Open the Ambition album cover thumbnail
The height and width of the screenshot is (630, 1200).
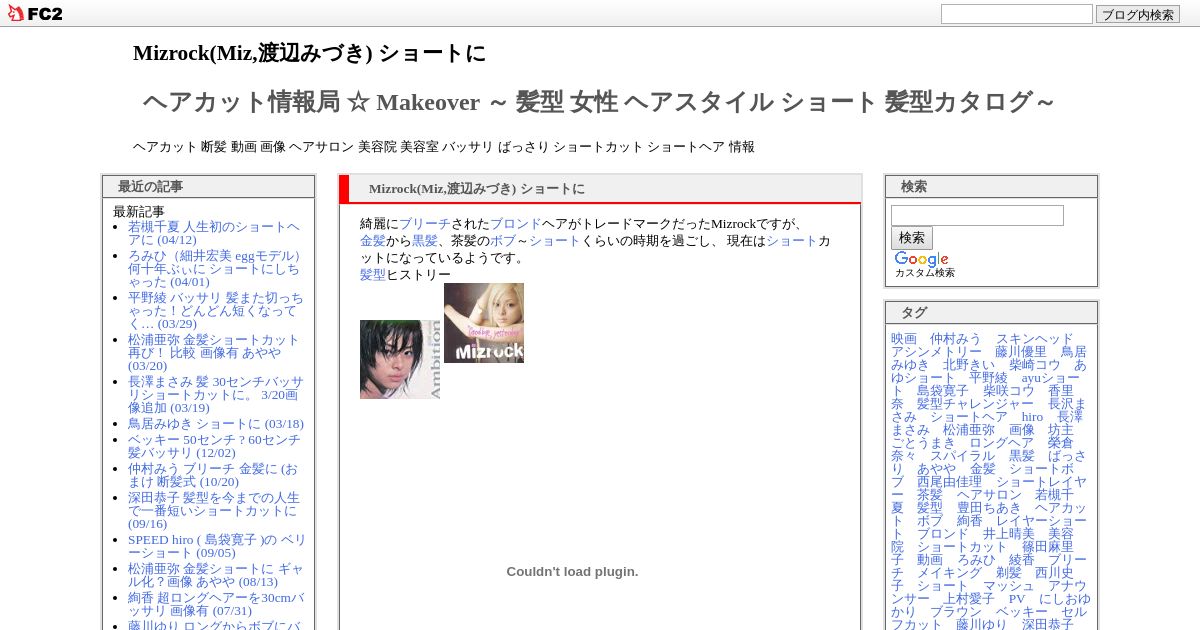[401, 360]
